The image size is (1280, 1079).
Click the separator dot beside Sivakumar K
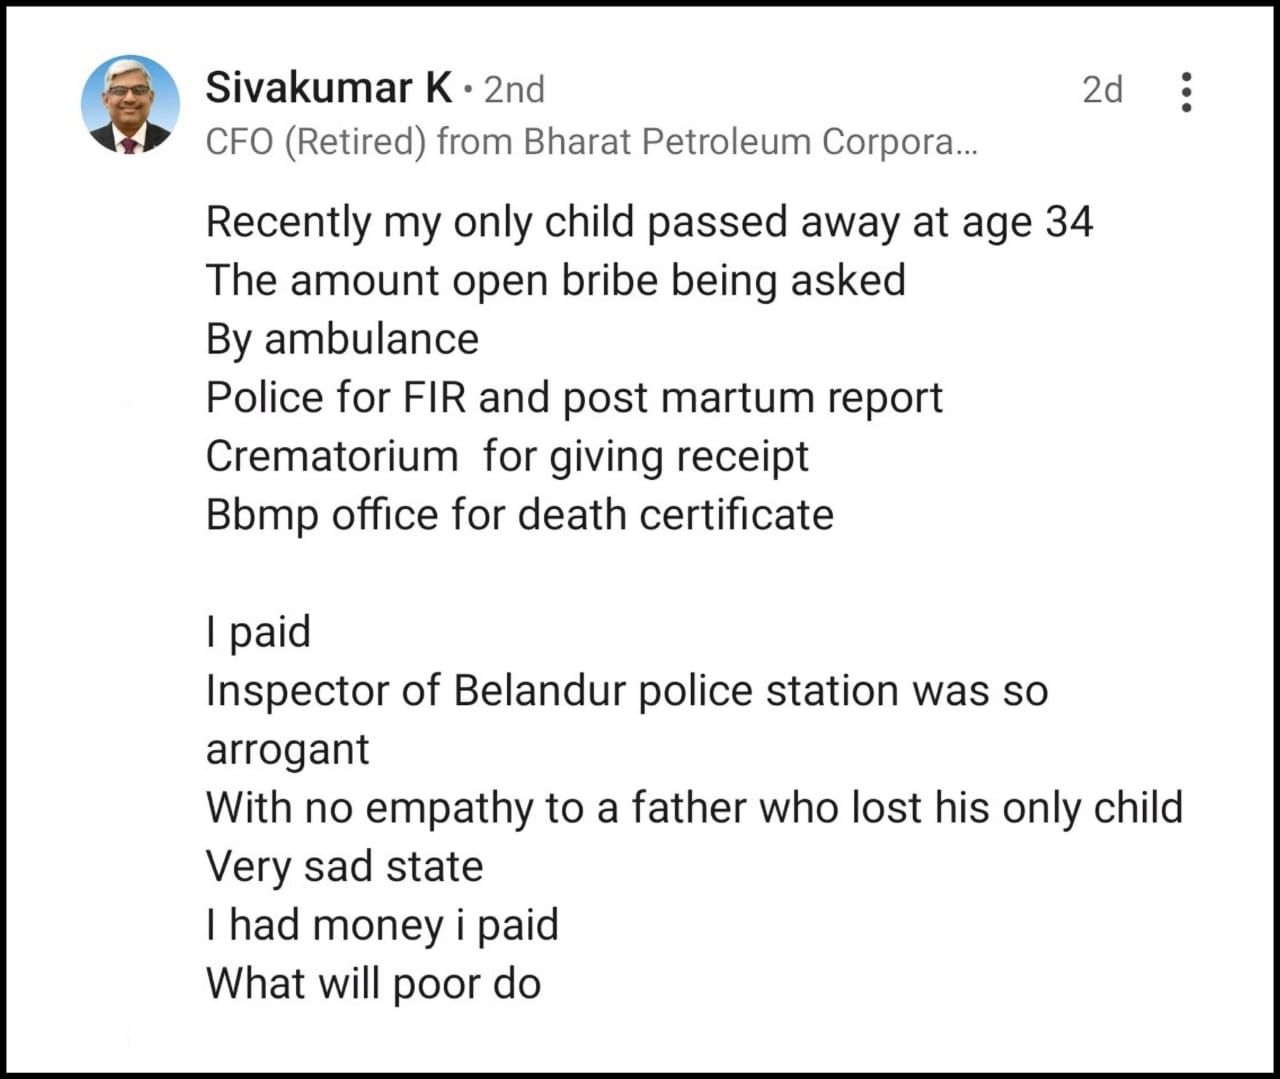pos(466,90)
